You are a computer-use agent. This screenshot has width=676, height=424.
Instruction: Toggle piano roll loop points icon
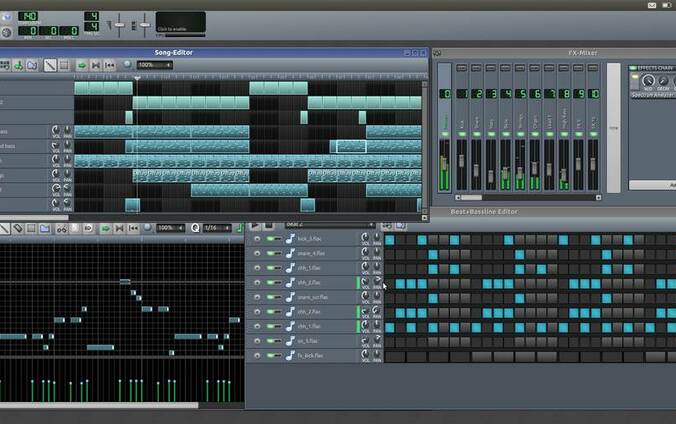click(x=119, y=229)
